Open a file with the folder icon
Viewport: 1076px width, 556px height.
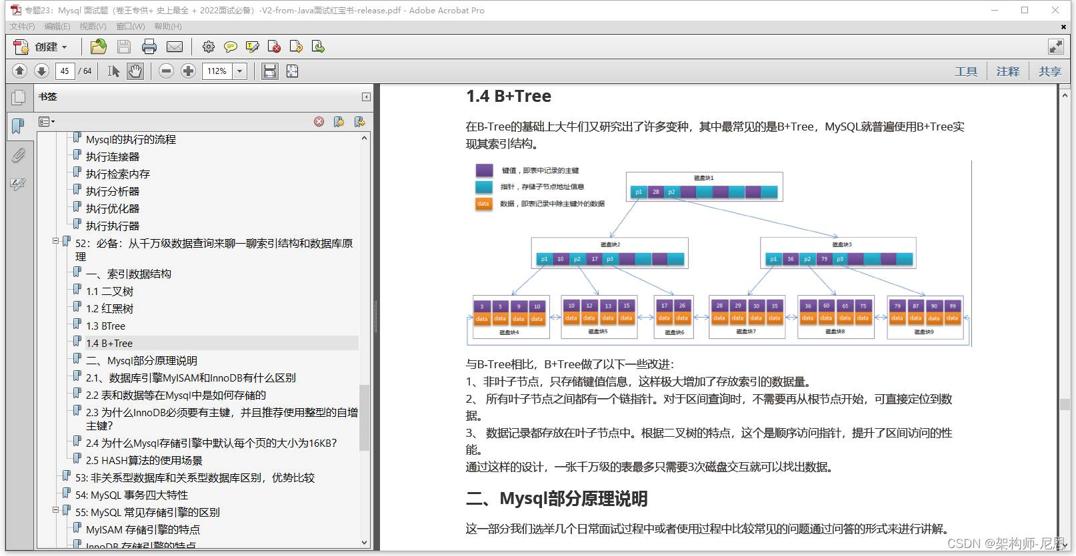[x=98, y=47]
